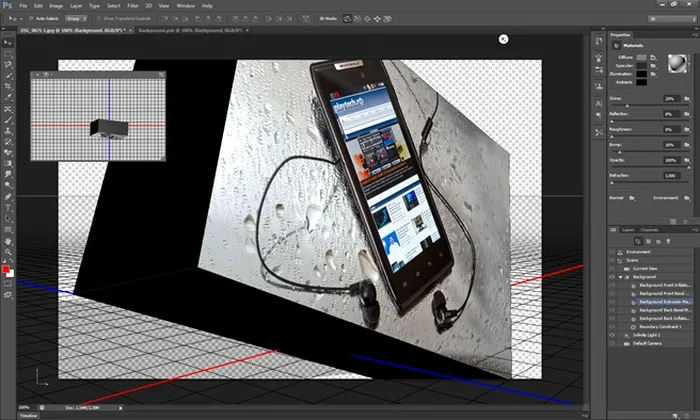Toggle visibility of Background Extrusion Material
The image size is (700, 420).
pyautogui.click(x=612, y=302)
